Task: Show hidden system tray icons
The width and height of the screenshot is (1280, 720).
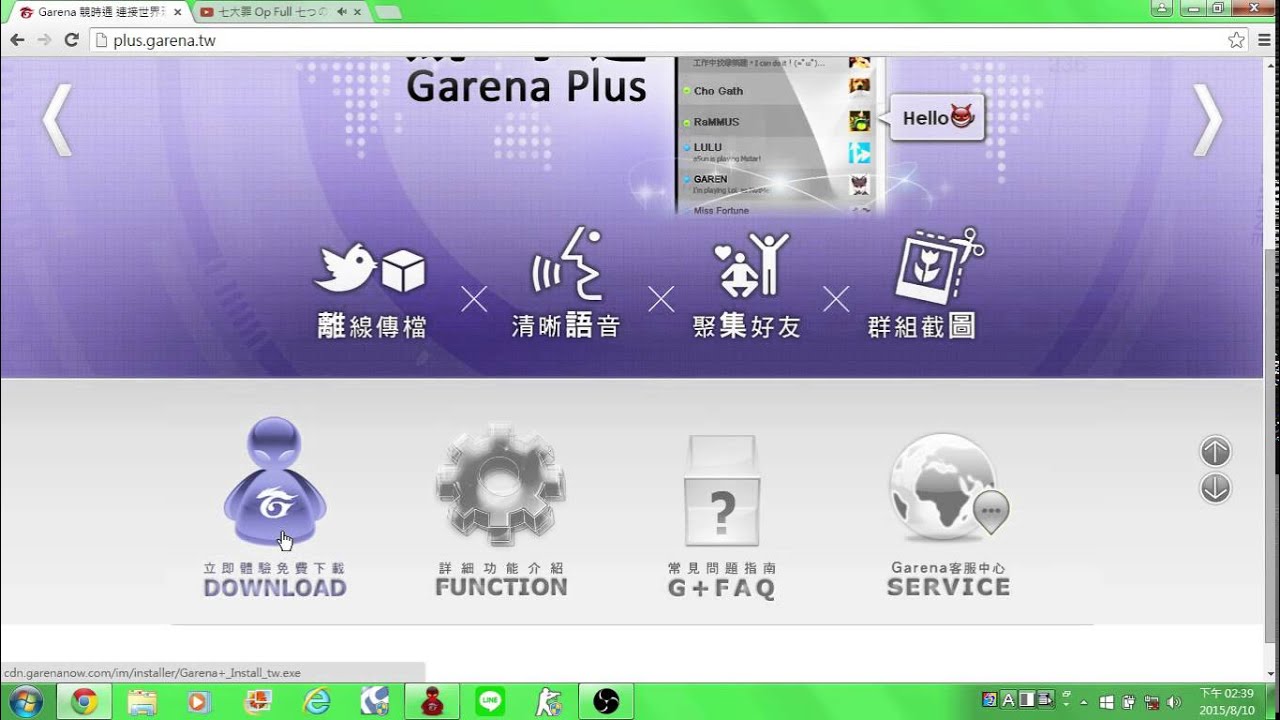Action: (1084, 702)
